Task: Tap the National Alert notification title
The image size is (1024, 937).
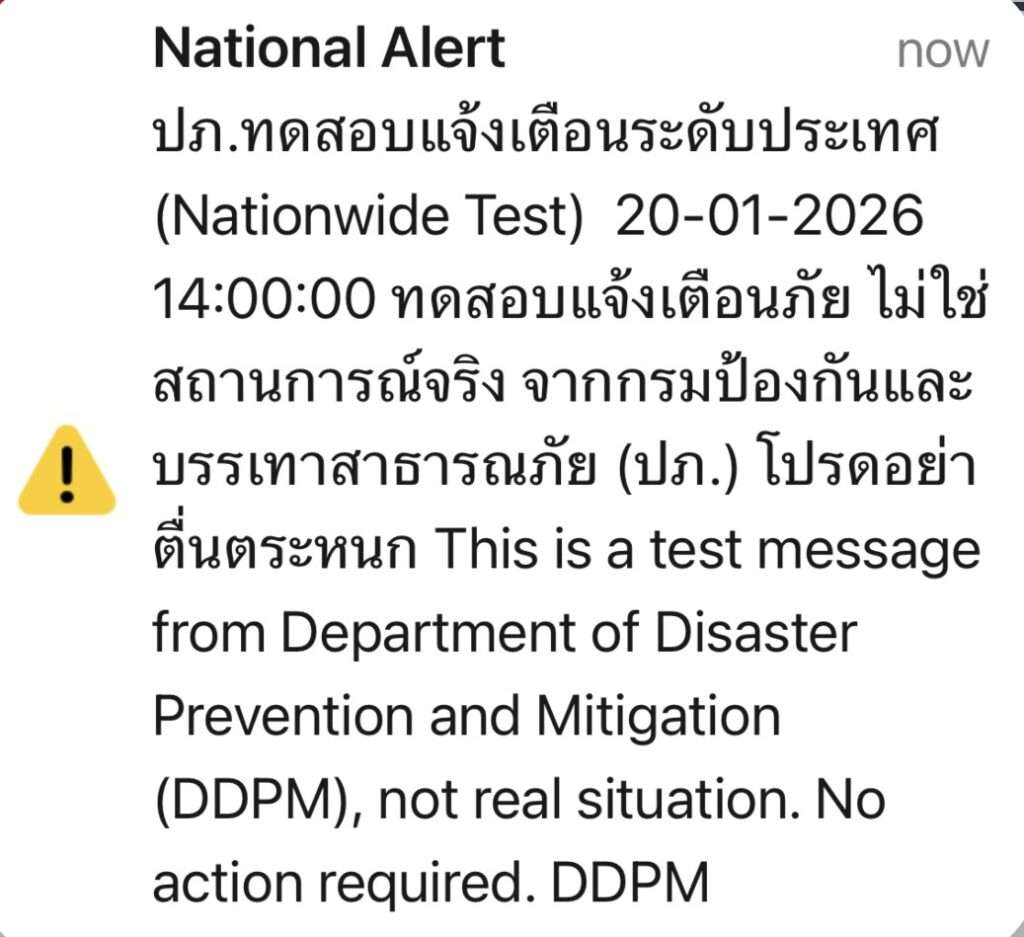Action: pyautogui.click(x=329, y=48)
